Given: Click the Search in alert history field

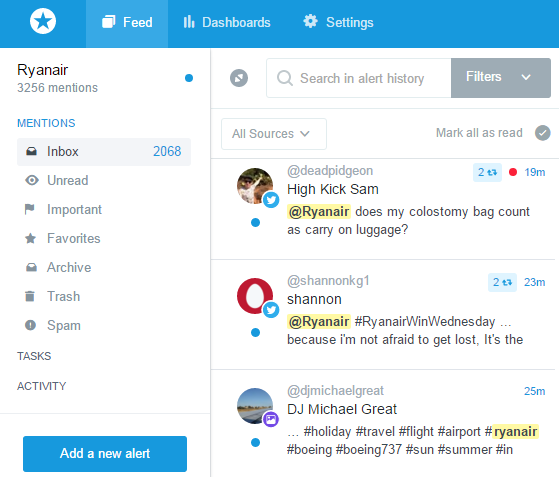Looking at the screenshot, I should point(359,78).
